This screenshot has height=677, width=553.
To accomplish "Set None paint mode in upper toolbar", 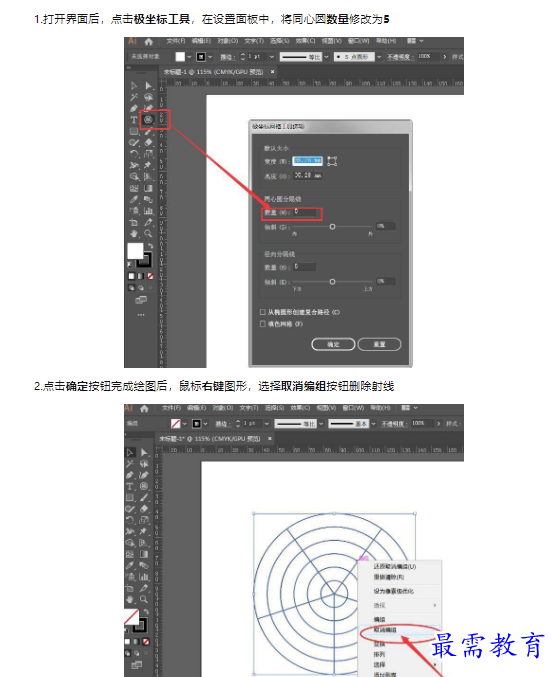I will pos(150,276).
